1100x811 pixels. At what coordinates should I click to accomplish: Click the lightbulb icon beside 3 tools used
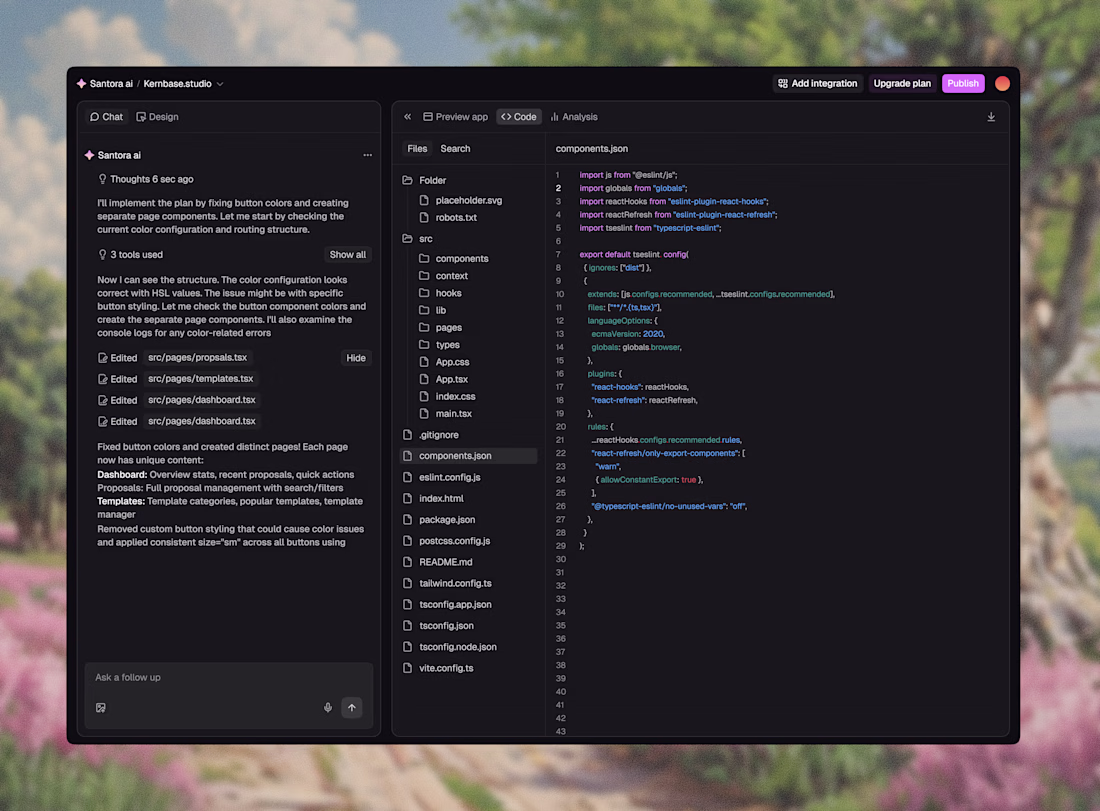point(102,255)
